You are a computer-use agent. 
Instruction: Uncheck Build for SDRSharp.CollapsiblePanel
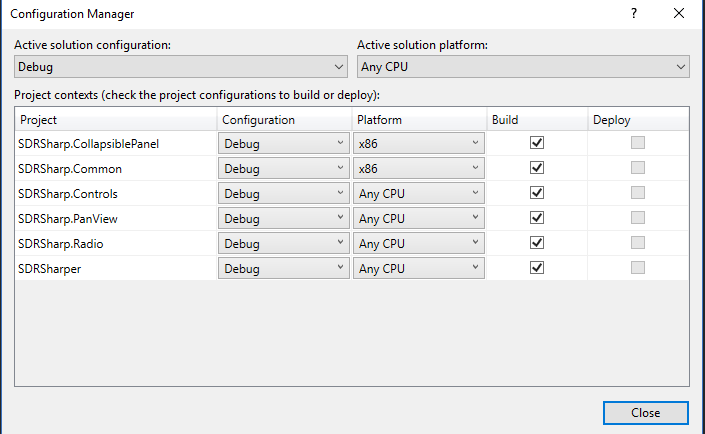(537, 143)
